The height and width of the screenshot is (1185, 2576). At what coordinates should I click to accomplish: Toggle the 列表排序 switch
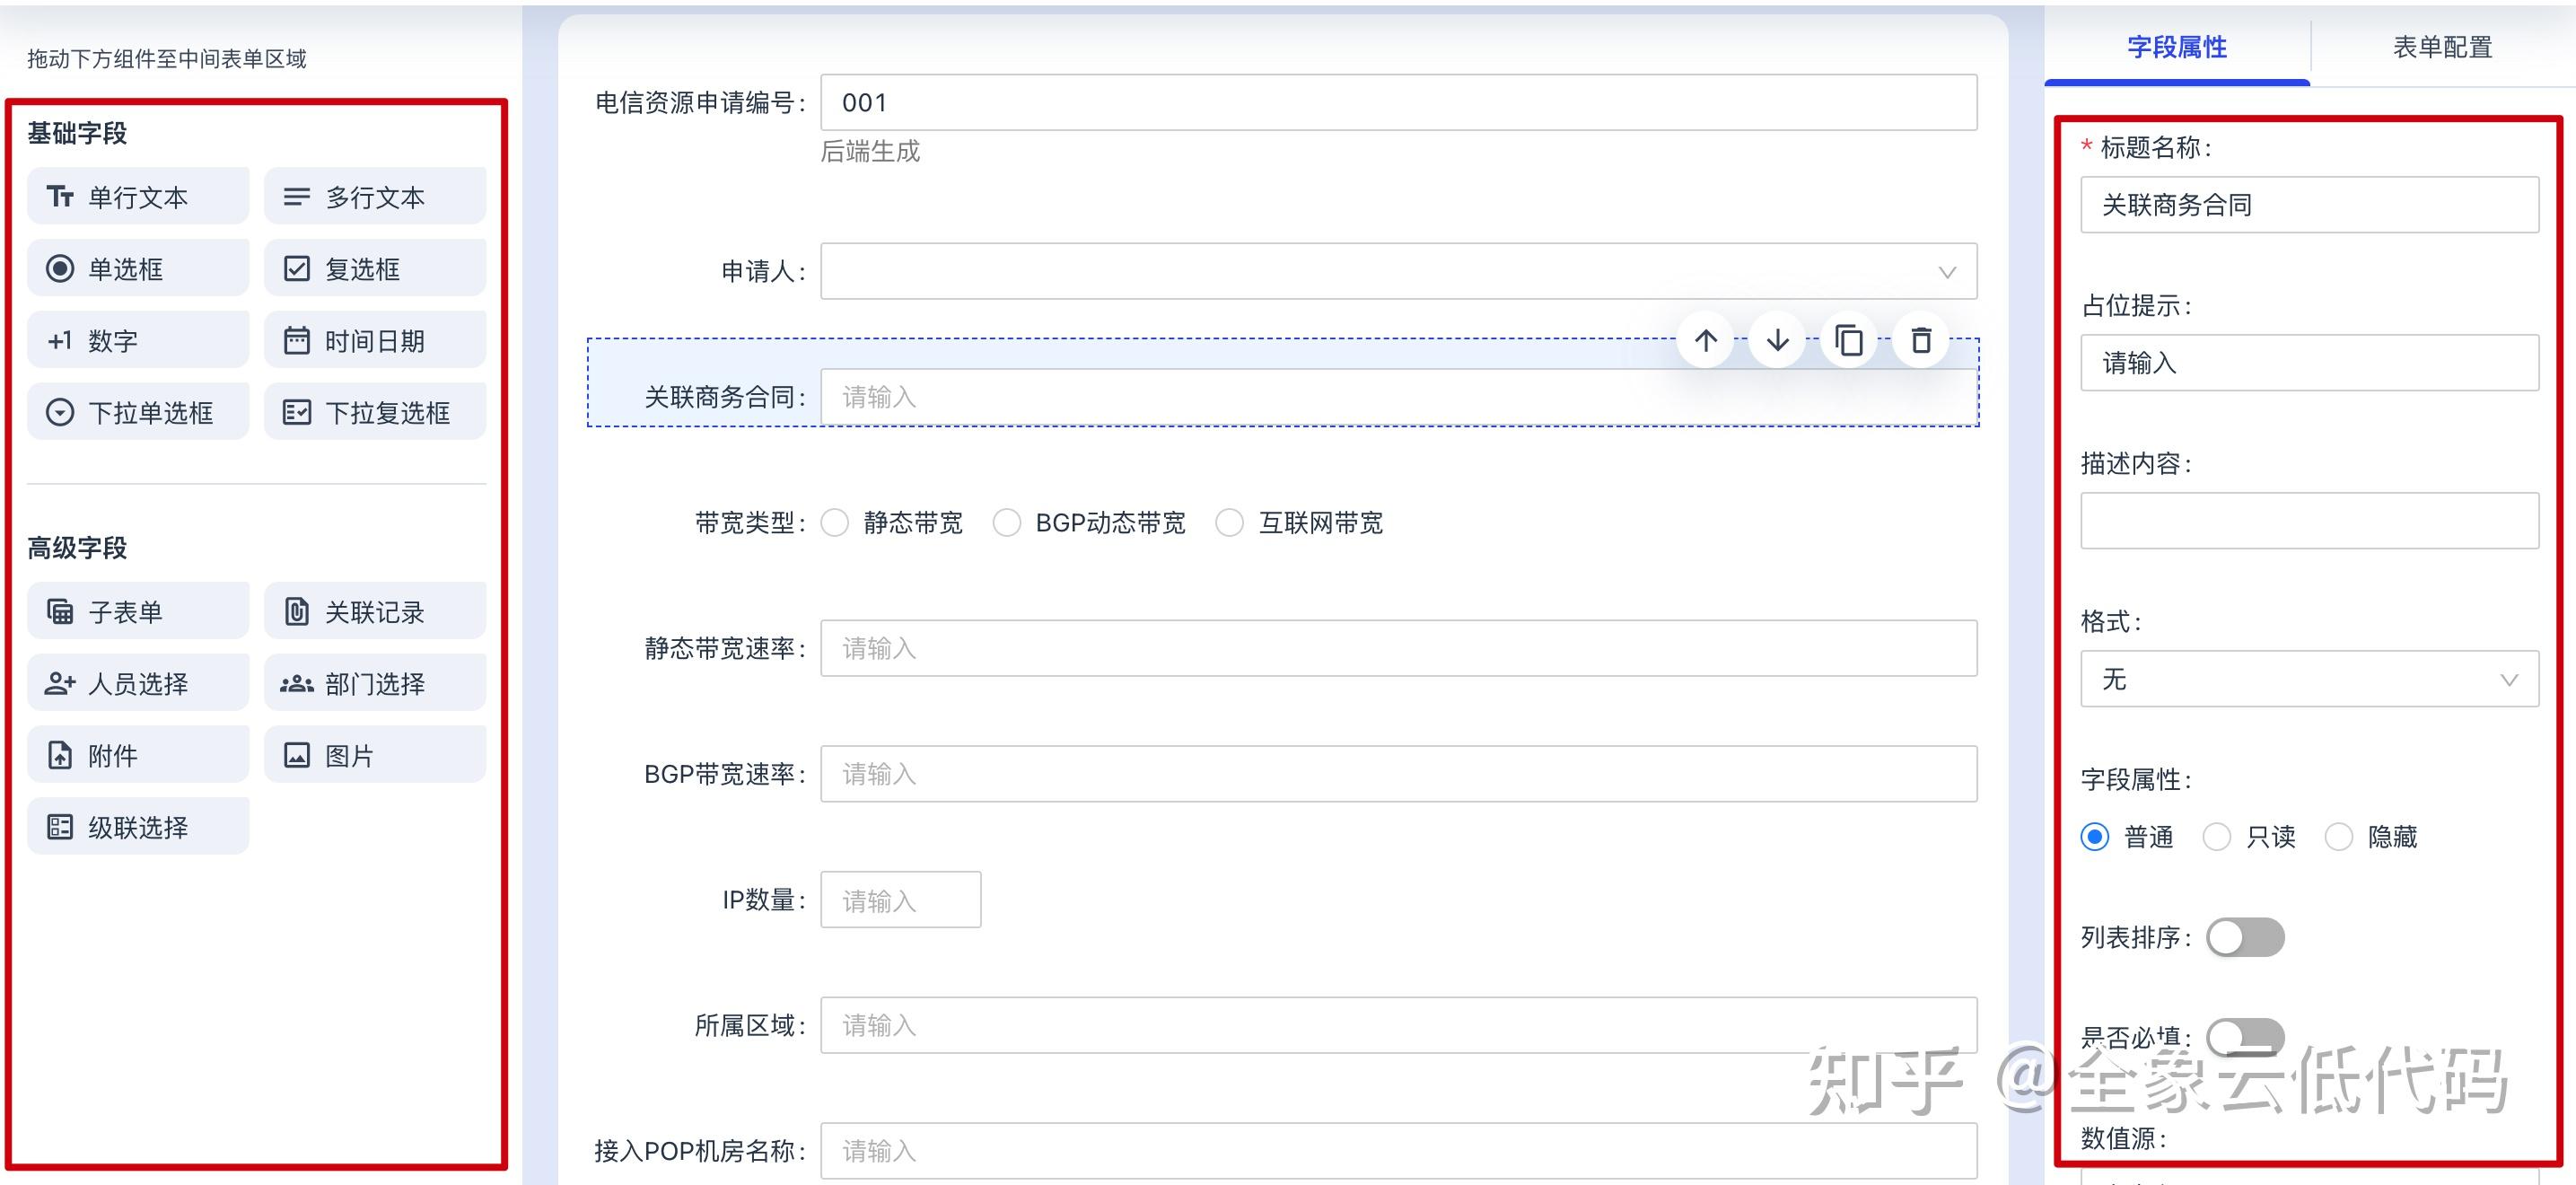(x=2246, y=937)
